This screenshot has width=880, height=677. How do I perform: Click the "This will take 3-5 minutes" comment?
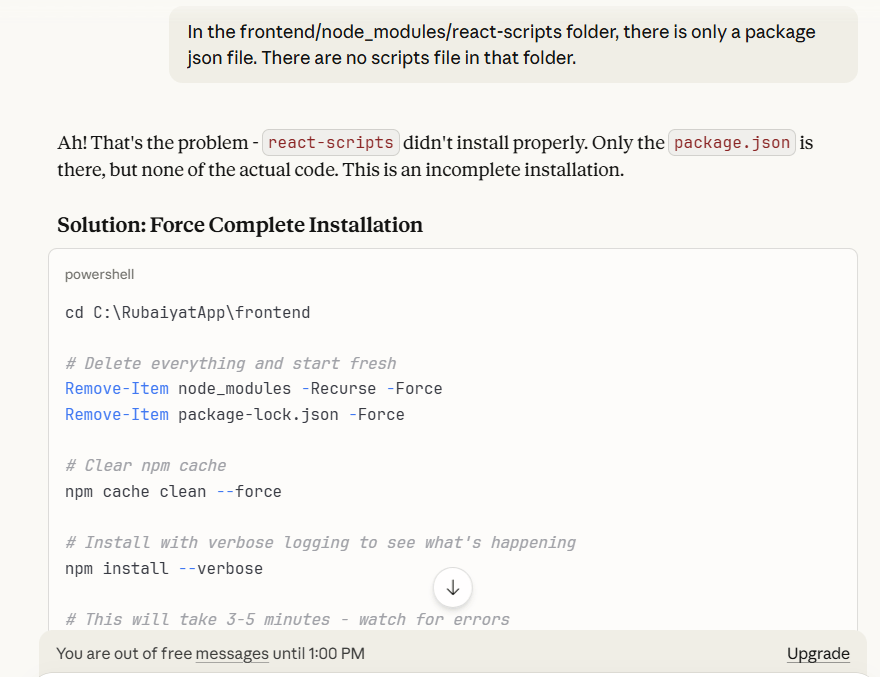point(287,619)
